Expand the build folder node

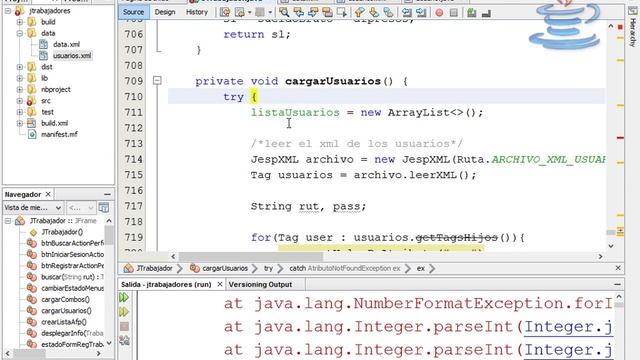[20, 22]
